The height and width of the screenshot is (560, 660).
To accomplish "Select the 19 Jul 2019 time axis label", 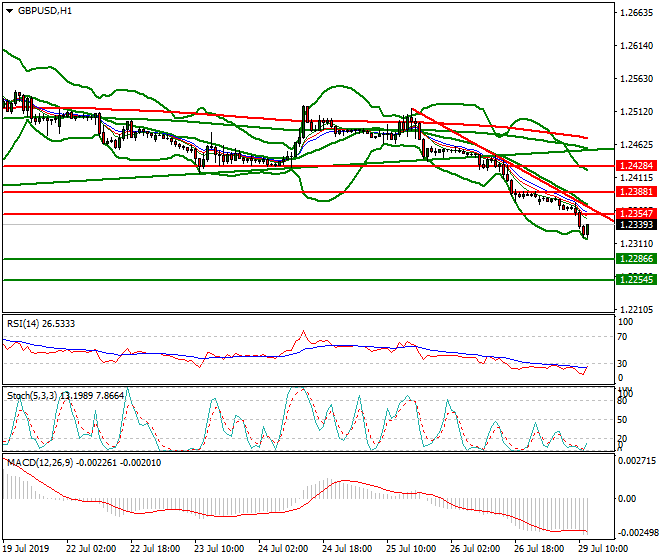I will point(26,549).
